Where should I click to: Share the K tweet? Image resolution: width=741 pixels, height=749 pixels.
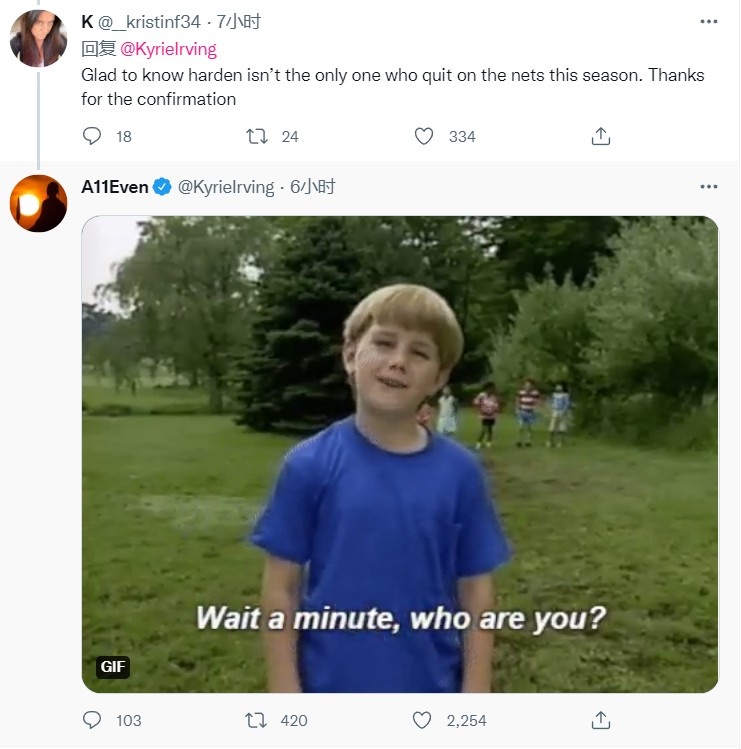[x=601, y=136]
